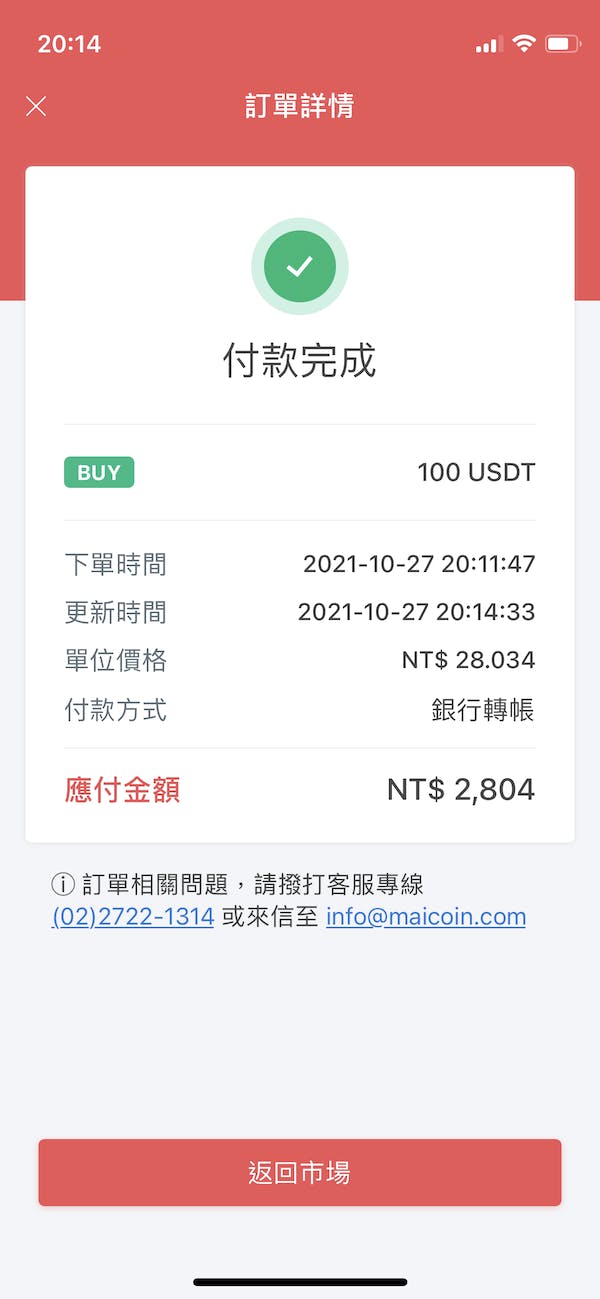Call customer service at (02)2722-1314
The width and height of the screenshot is (600, 1299).
(x=133, y=917)
